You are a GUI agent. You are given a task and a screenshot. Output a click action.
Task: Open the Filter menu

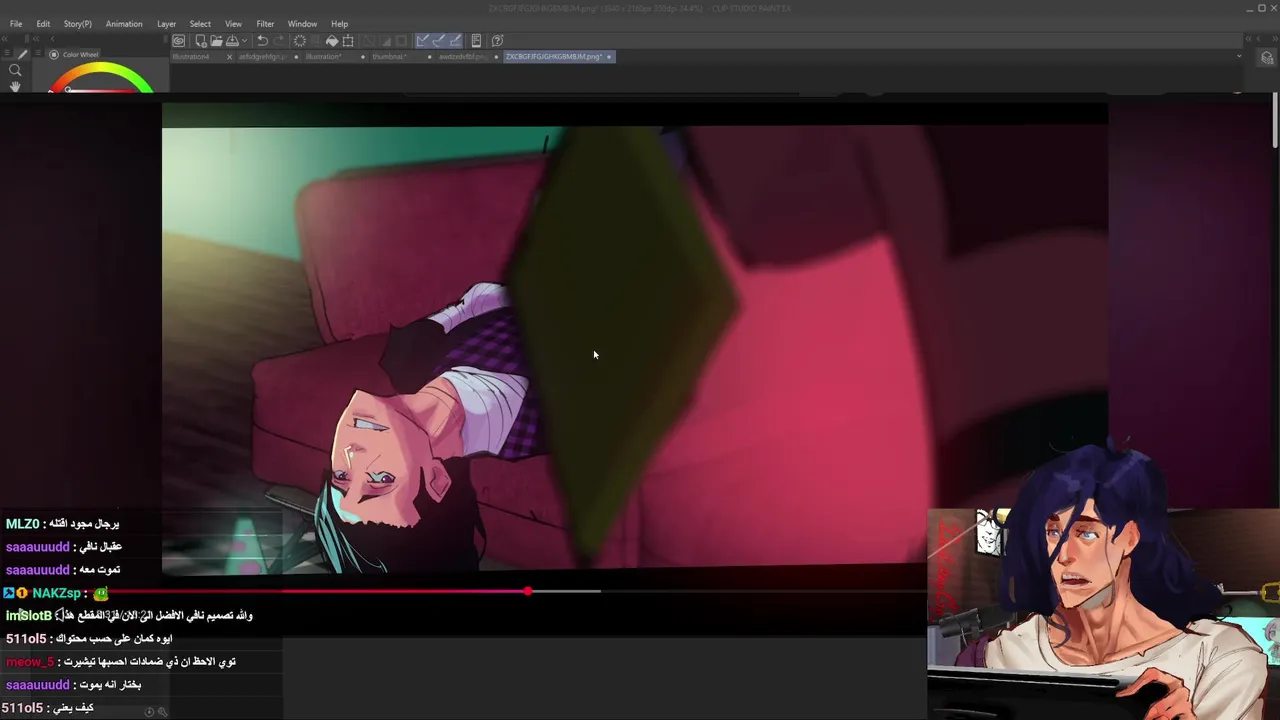tap(265, 24)
